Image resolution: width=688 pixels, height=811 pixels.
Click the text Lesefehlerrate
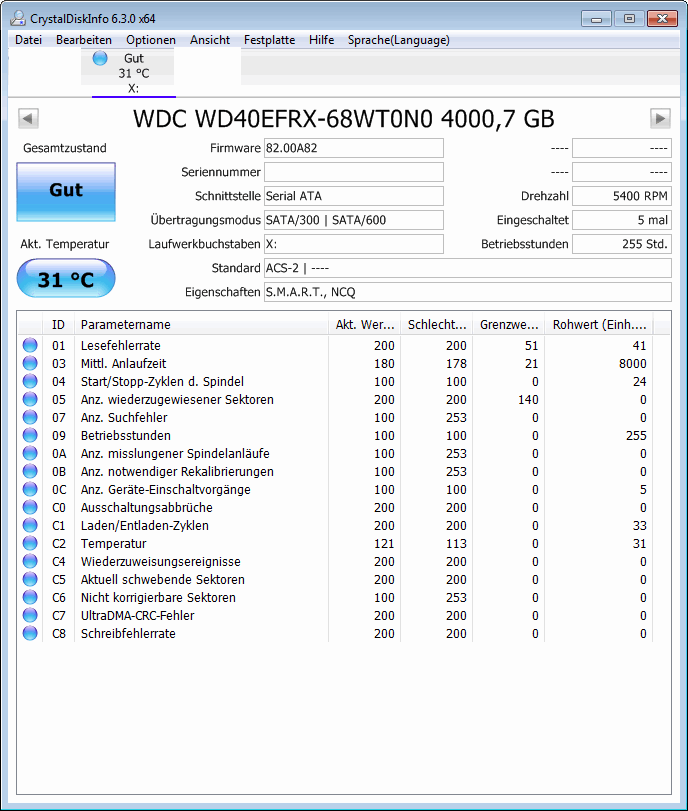click(121, 346)
